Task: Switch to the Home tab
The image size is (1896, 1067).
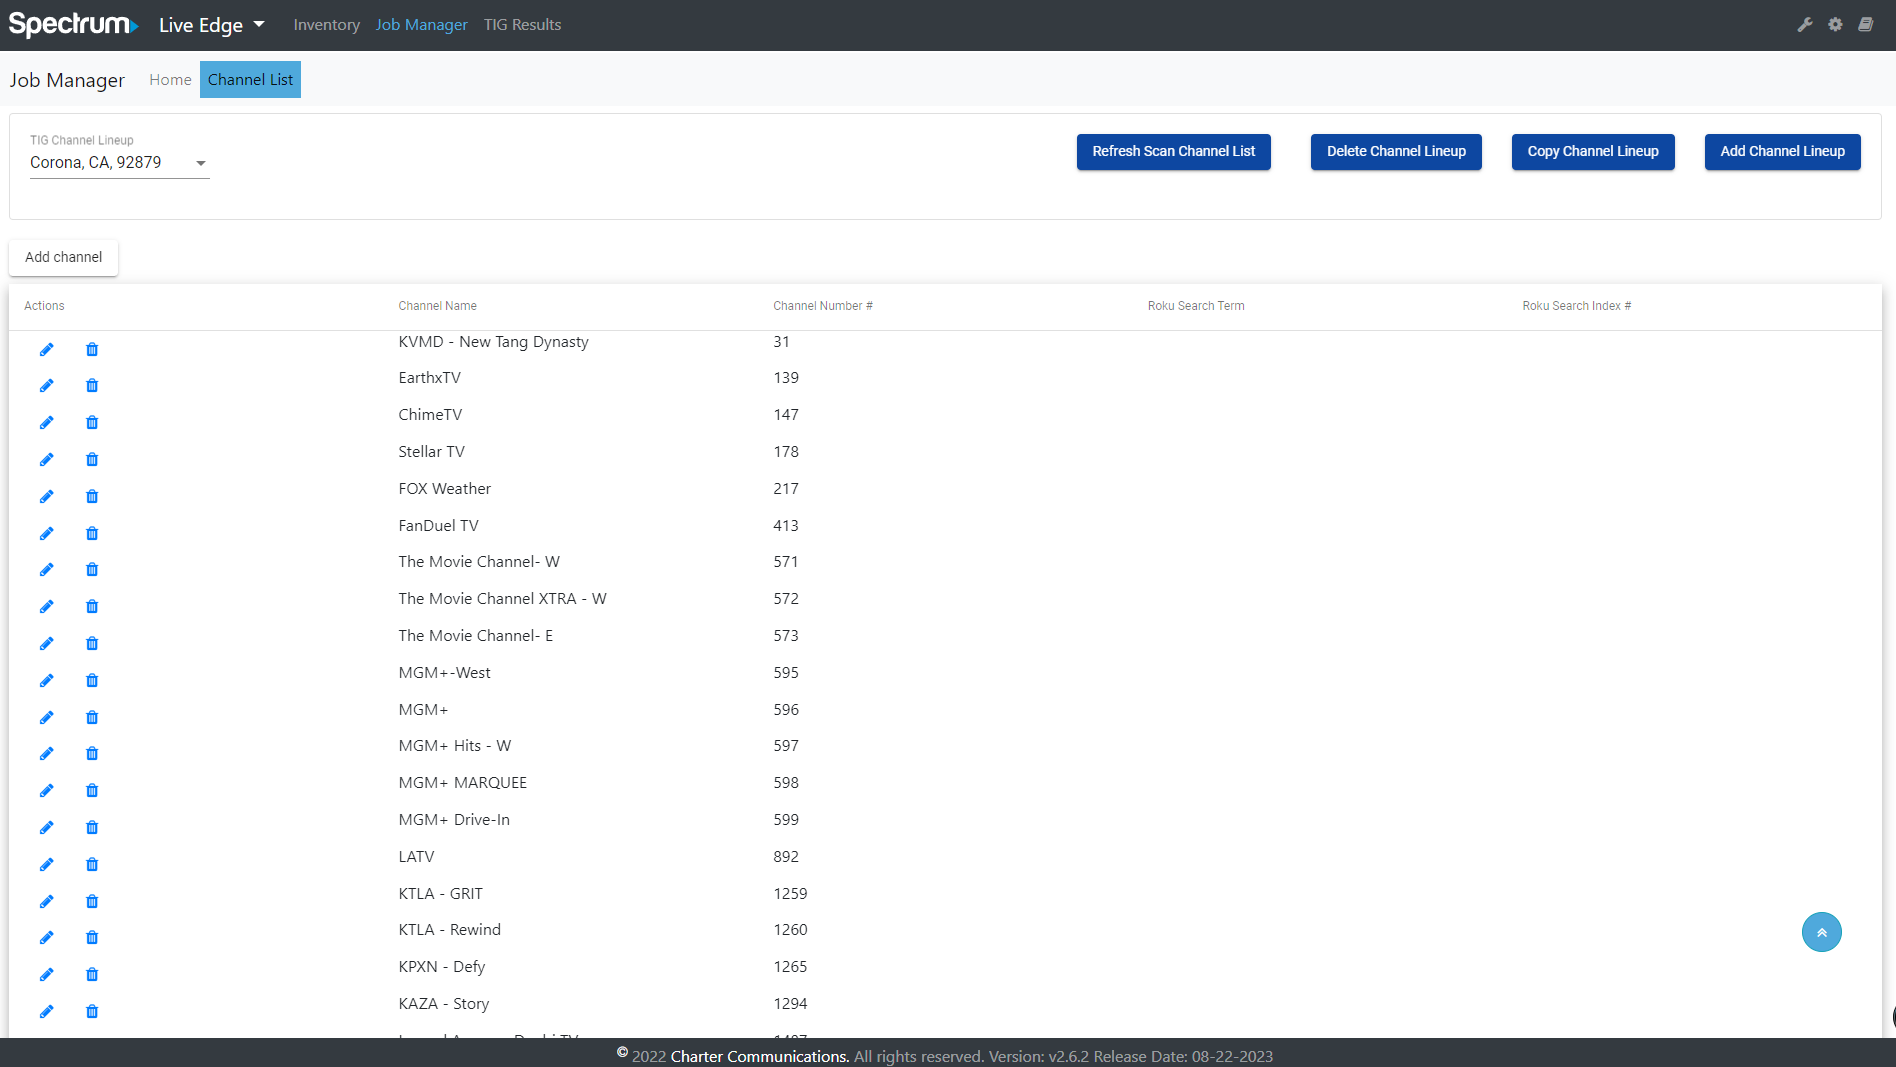Action: 170,80
